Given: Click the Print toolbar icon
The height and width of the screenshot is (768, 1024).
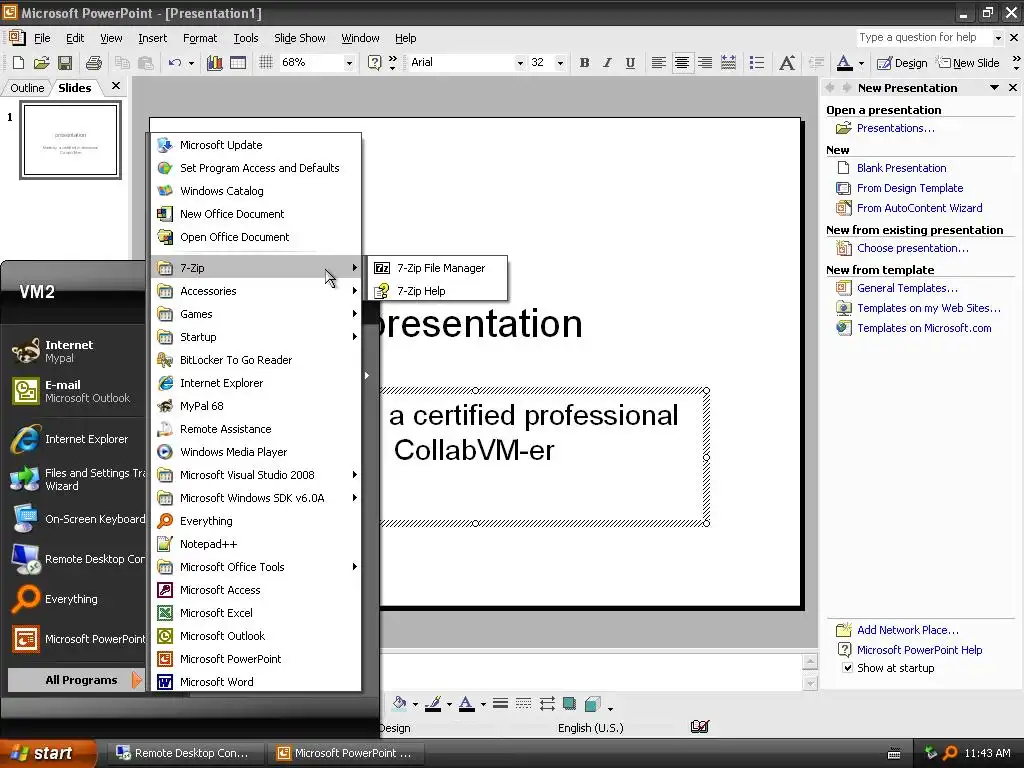Looking at the screenshot, I should click(x=94, y=63).
